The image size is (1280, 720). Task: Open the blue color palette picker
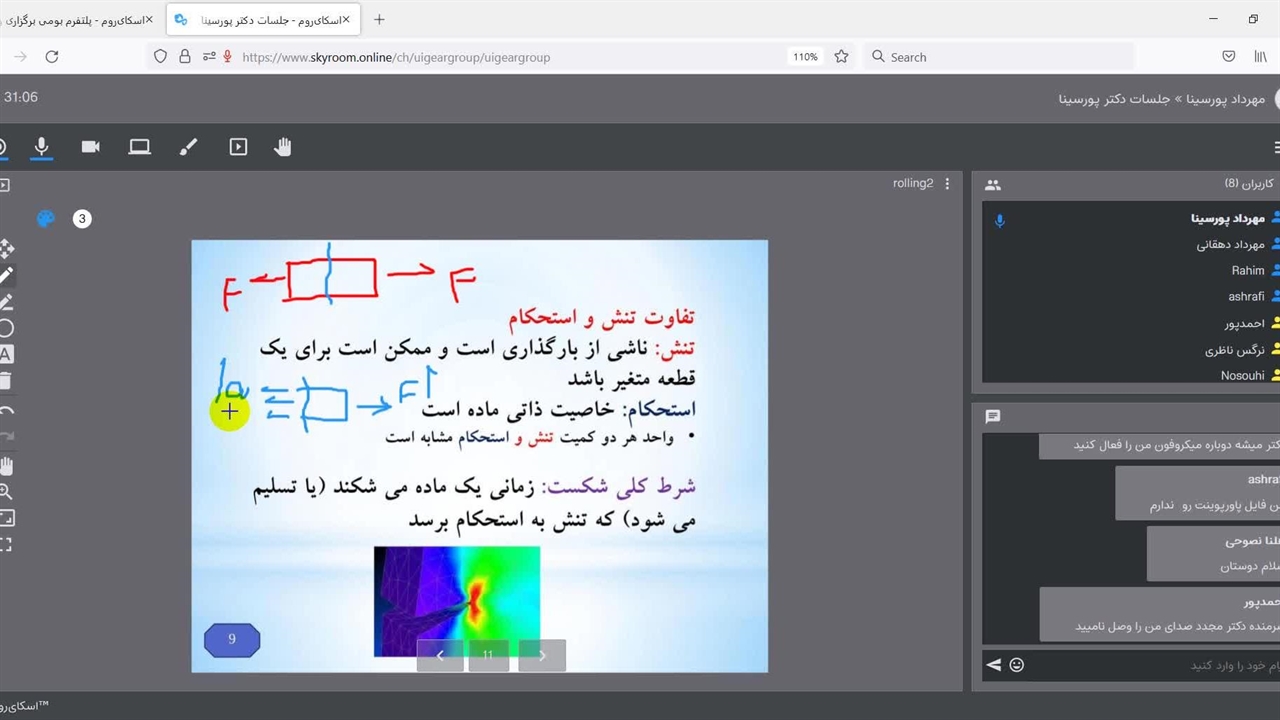coord(45,219)
